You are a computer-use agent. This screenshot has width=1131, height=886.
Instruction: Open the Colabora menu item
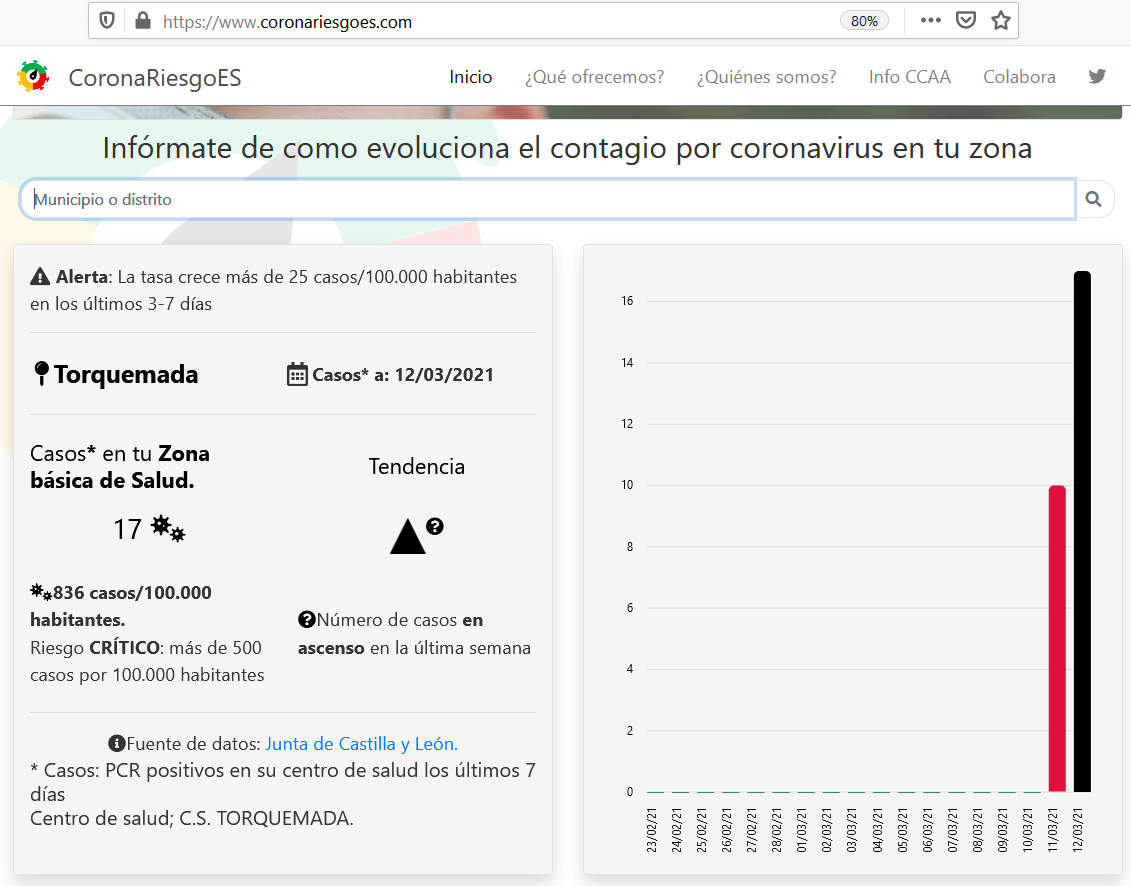(1019, 76)
